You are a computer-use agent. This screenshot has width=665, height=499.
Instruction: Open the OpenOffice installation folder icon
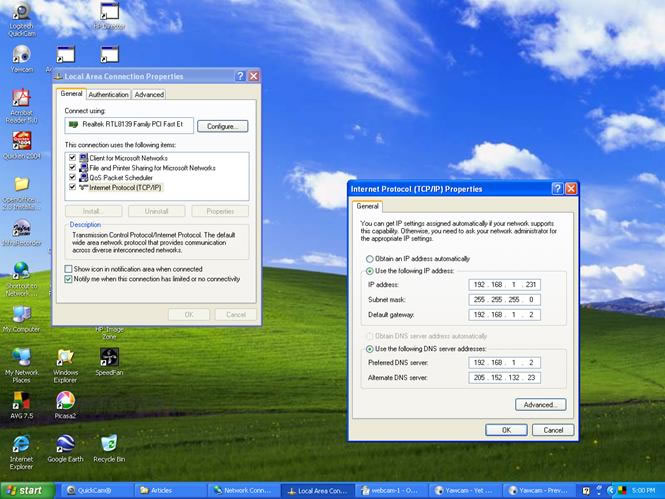[x=21, y=194]
